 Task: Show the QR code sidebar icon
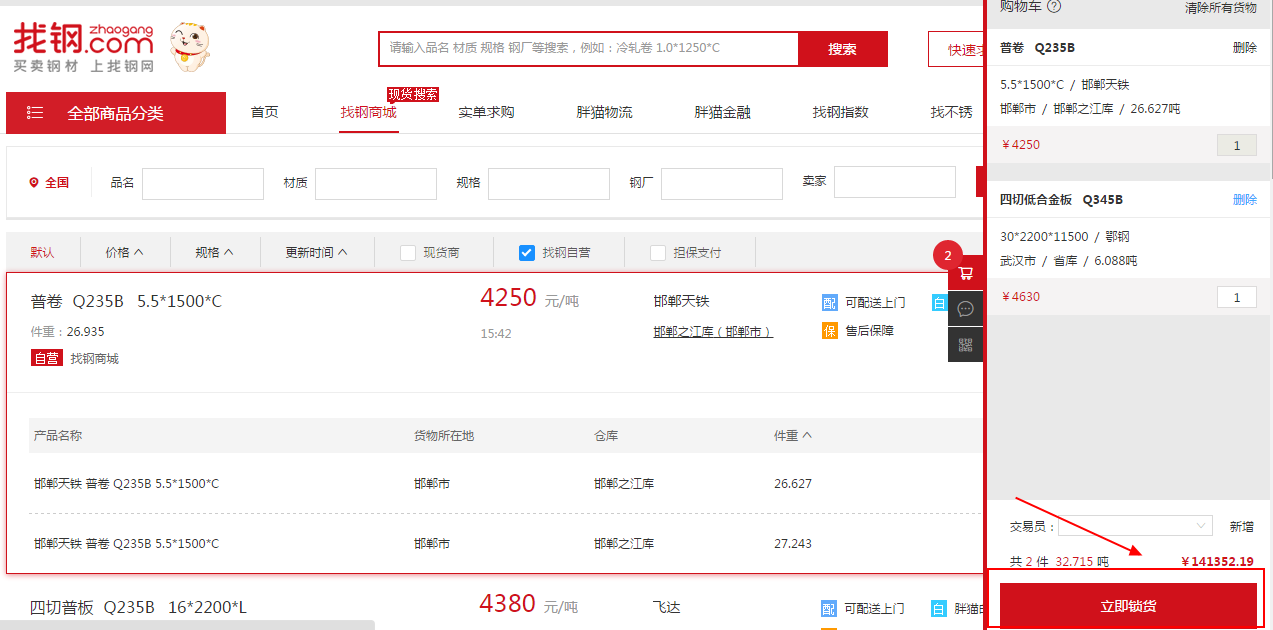point(965,345)
